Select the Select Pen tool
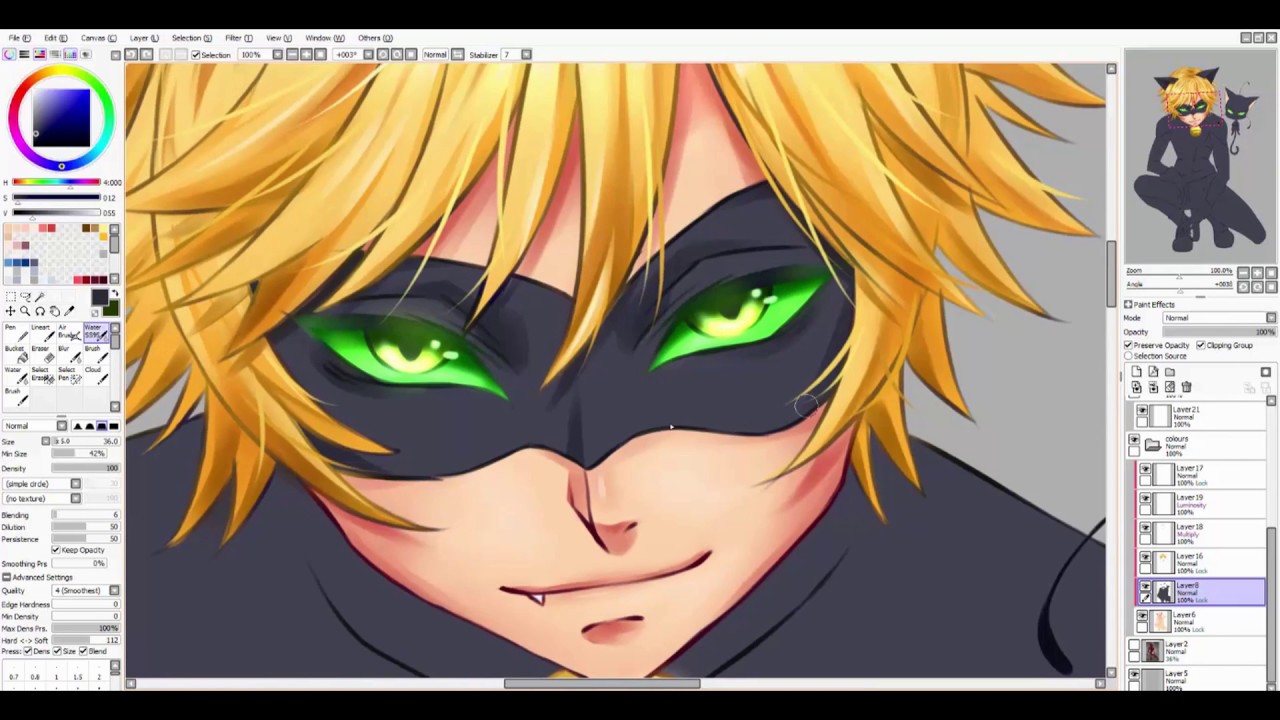 (x=70, y=375)
